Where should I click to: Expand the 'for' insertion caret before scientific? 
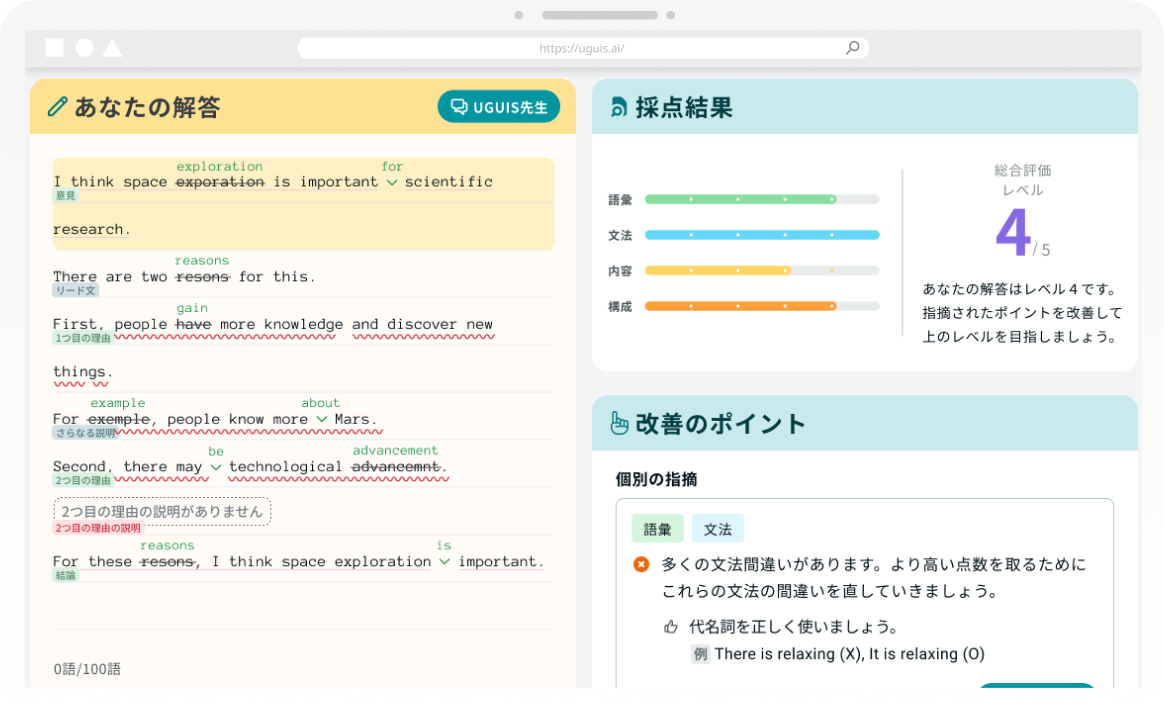[x=392, y=183]
